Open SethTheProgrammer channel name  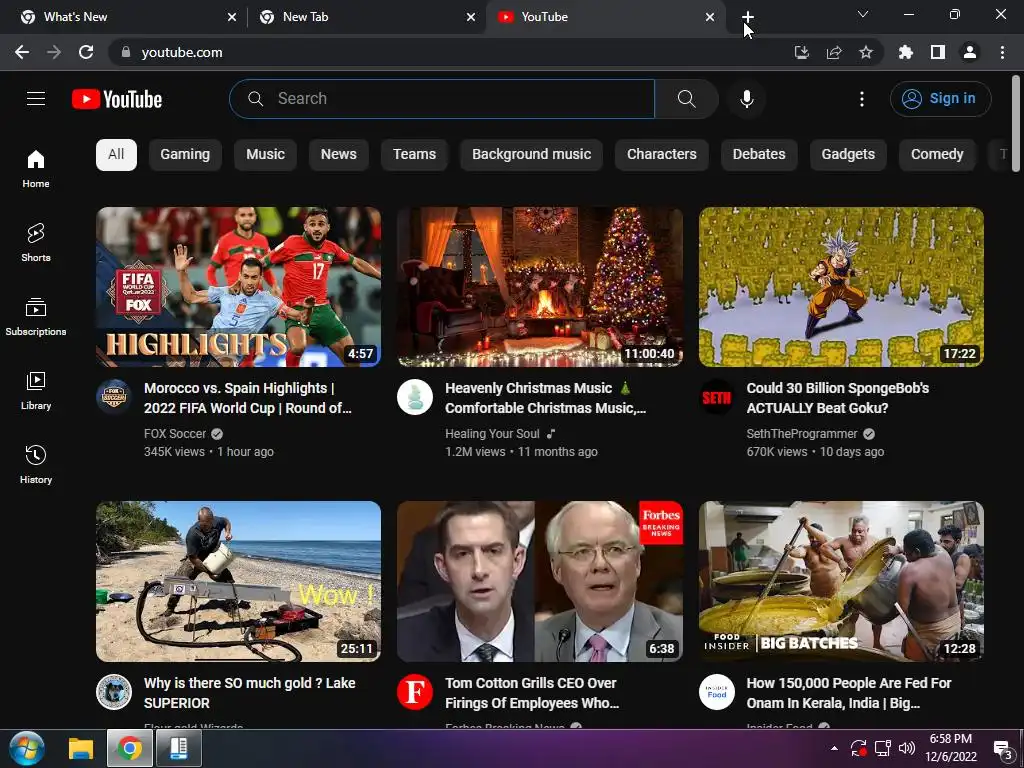[x=801, y=434]
